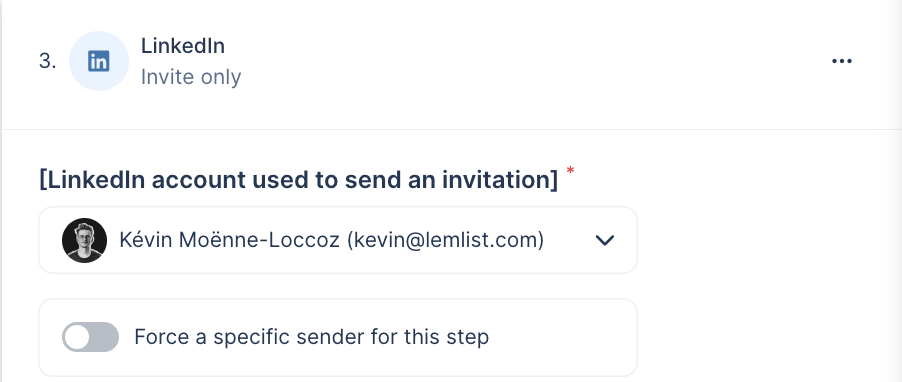Viewport: 902px width, 382px height.
Task: Click the red required-field asterisk
Action: [x=570, y=171]
